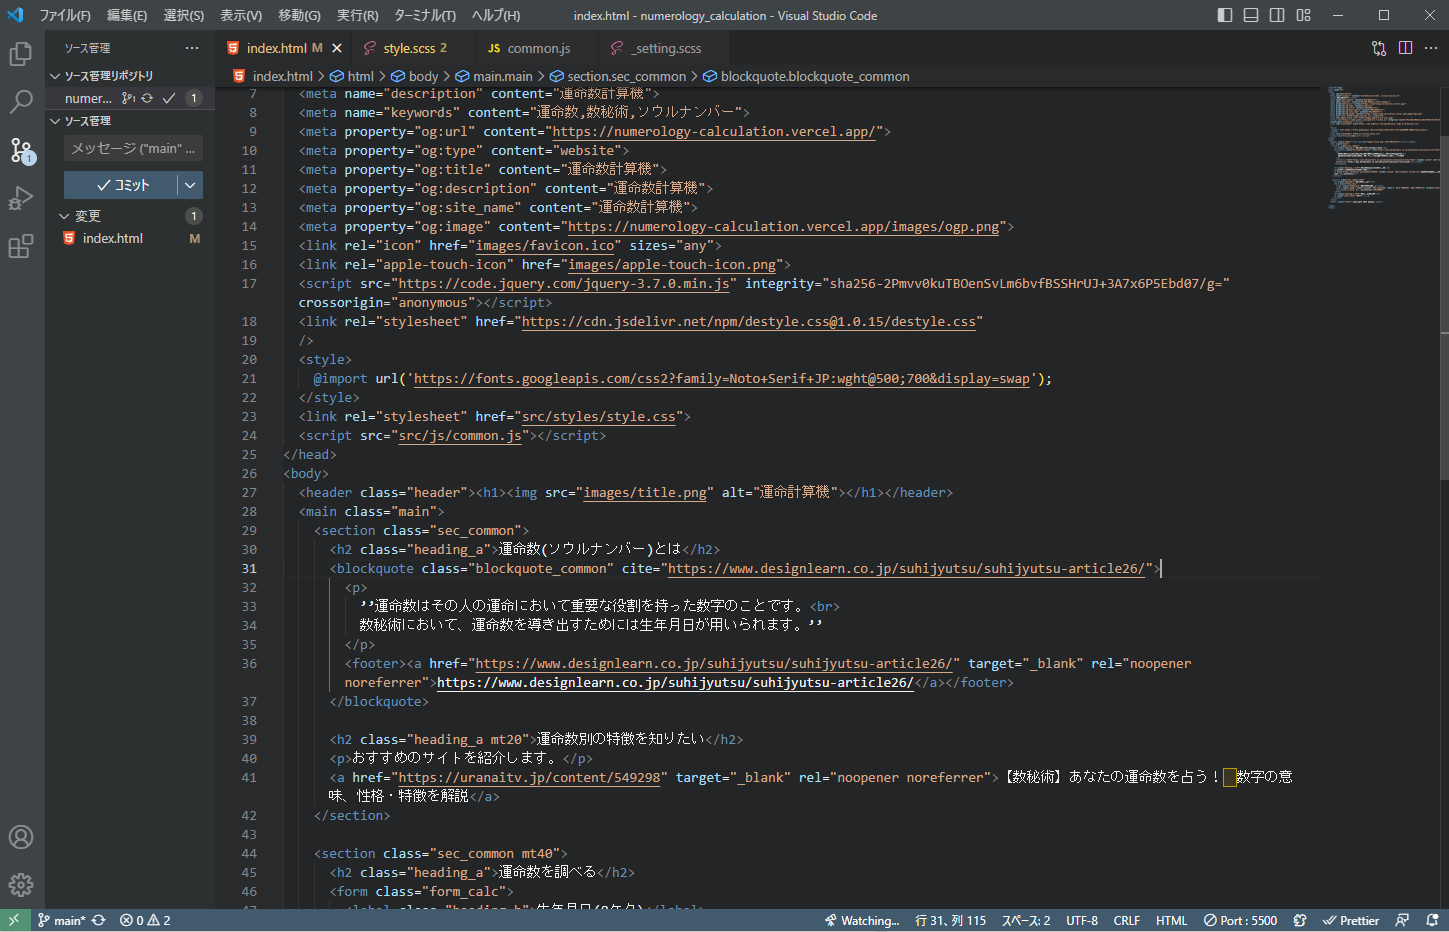The height and width of the screenshot is (932, 1449).
Task: Open the ファイル(F) menu
Action: point(65,15)
